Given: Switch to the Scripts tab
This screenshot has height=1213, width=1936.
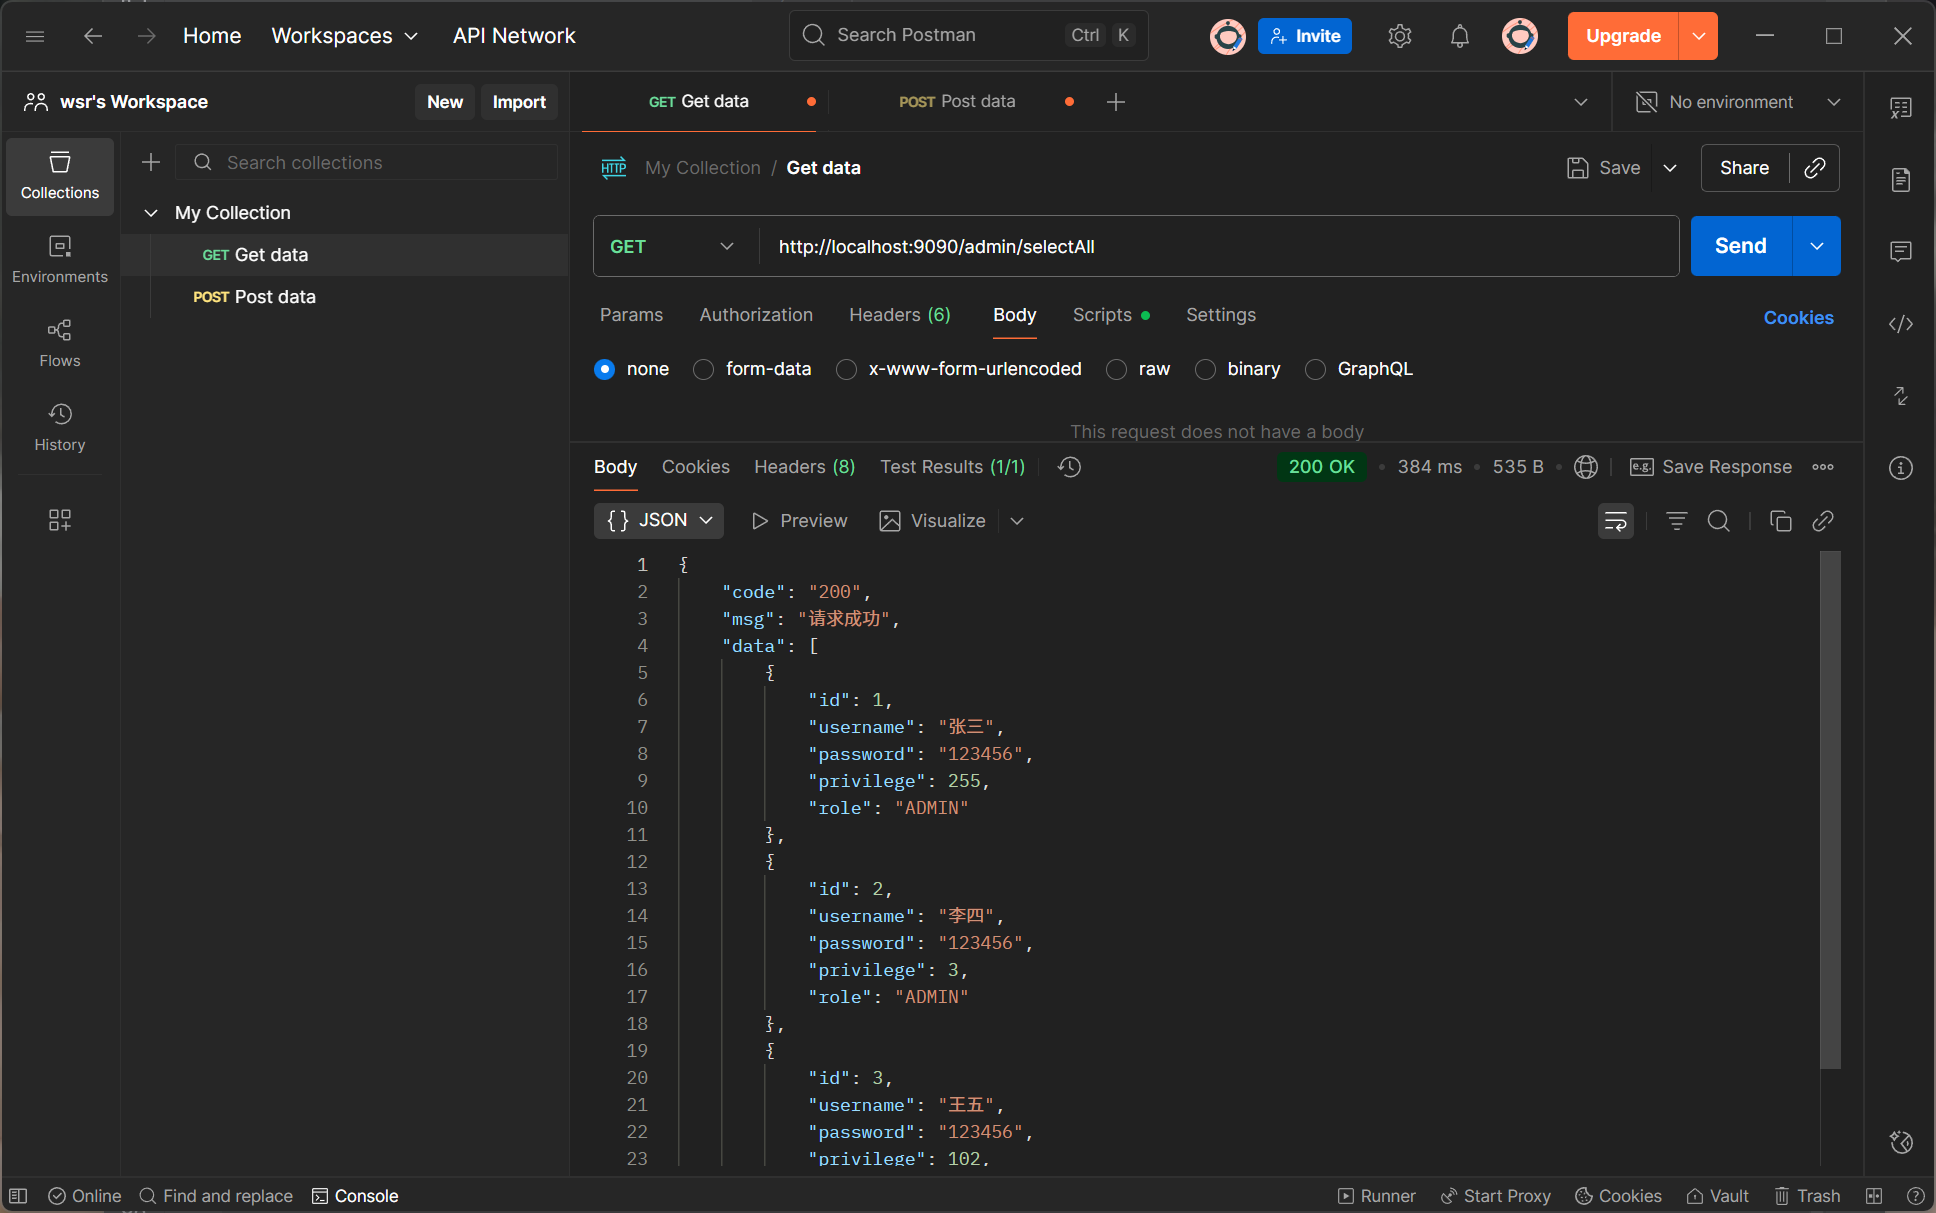Looking at the screenshot, I should click(1110, 315).
